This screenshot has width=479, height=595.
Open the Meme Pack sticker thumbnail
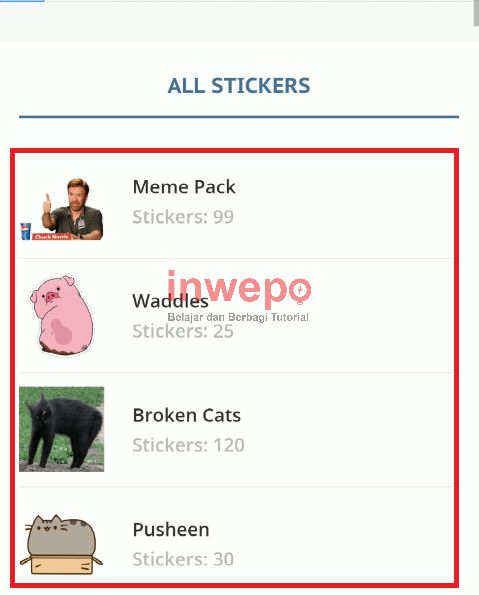point(61,209)
